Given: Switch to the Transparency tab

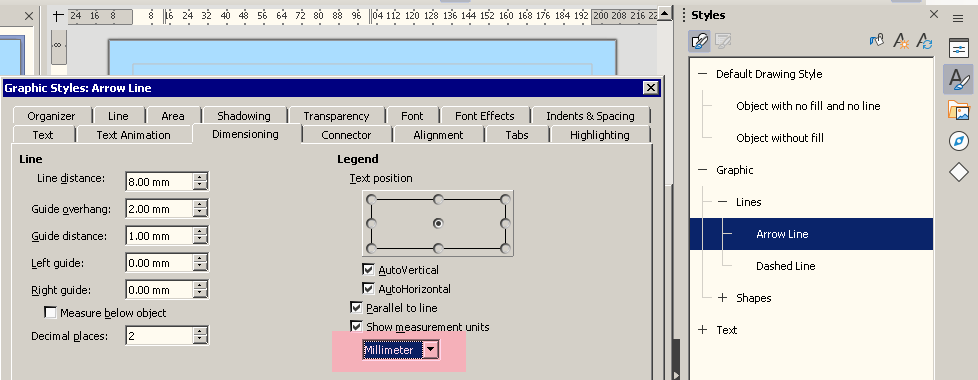Looking at the screenshot, I should (x=336, y=115).
